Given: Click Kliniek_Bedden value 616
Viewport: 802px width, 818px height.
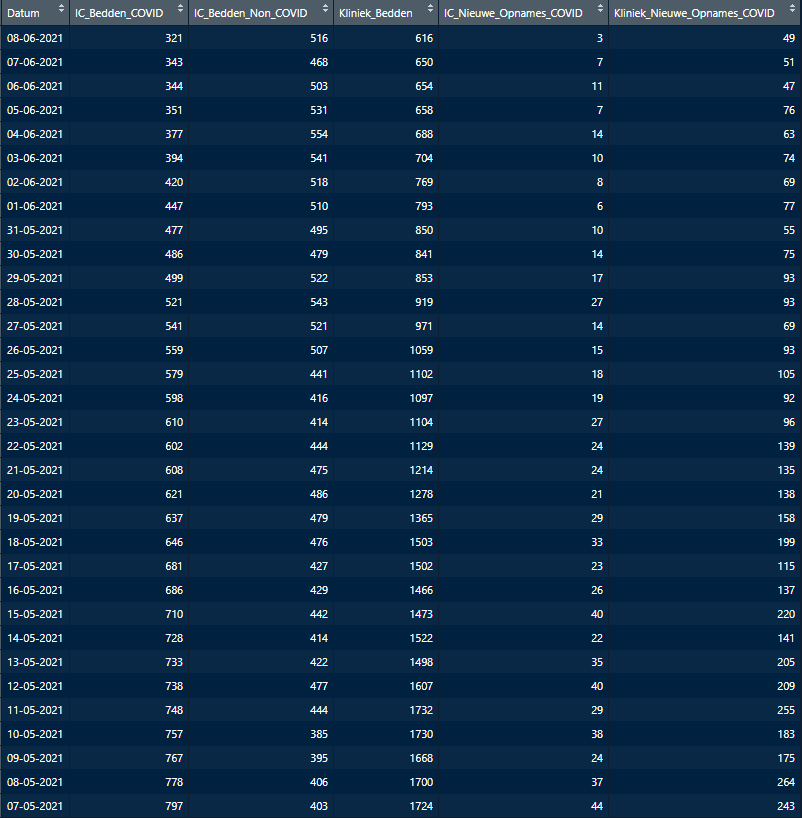Looking at the screenshot, I should [x=424, y=38].
